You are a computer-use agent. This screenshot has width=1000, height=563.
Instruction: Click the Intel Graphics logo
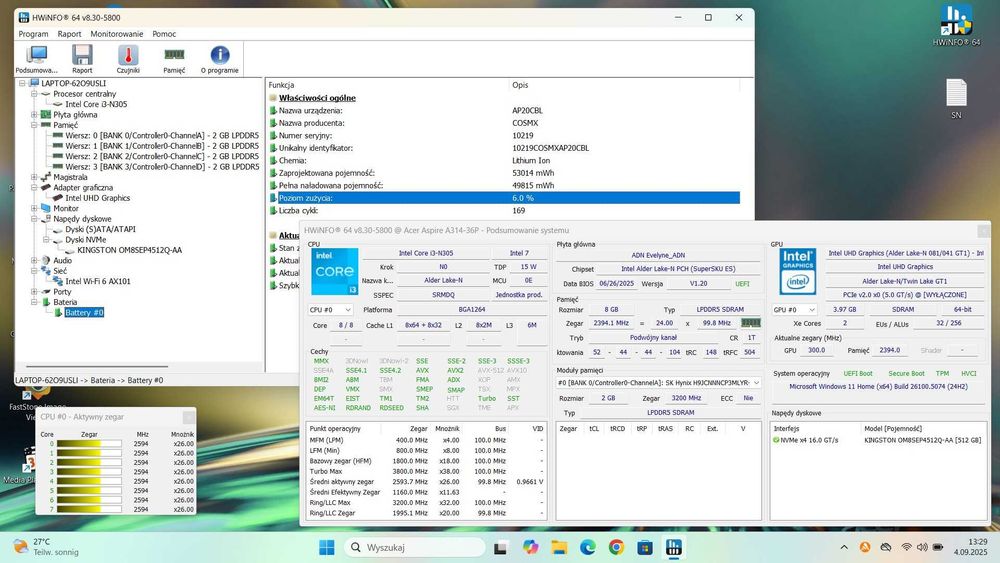(x=797, y=272)
